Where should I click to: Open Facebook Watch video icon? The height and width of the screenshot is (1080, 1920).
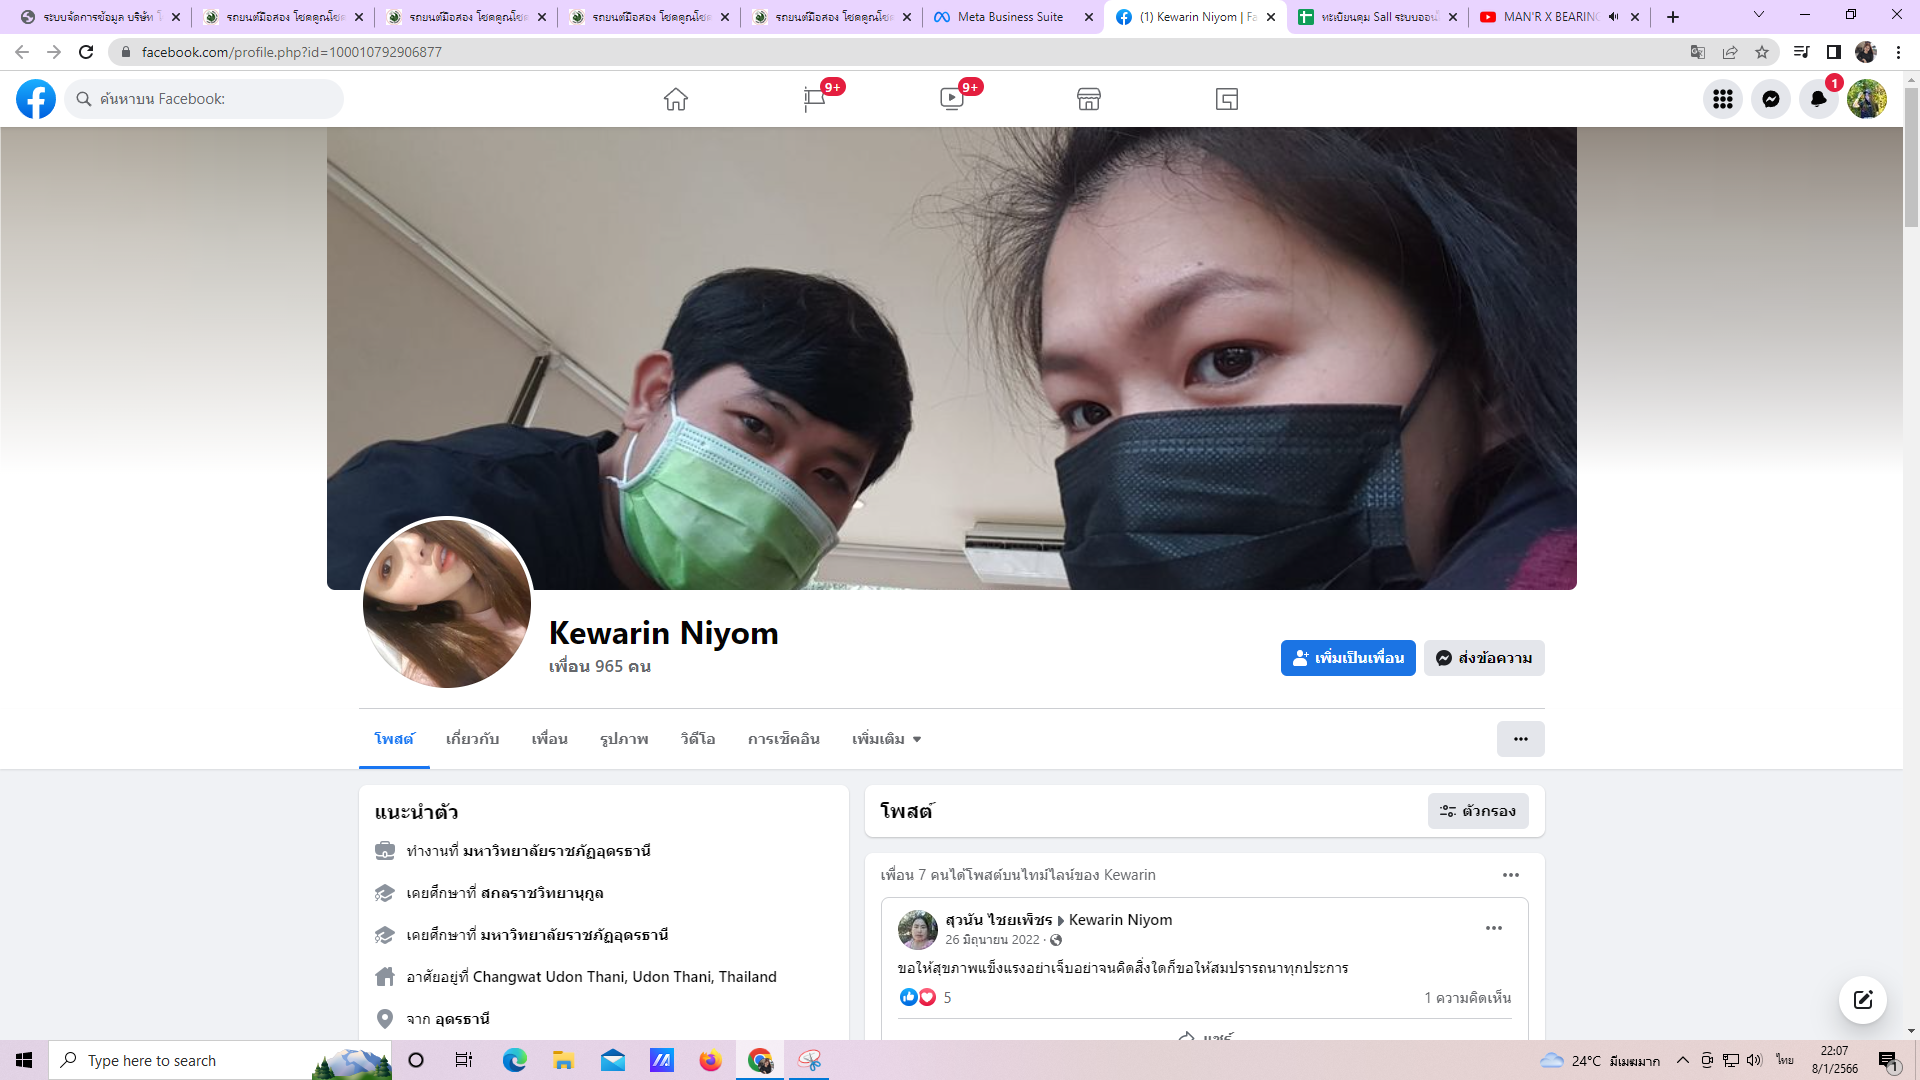[x=951, y=99]
